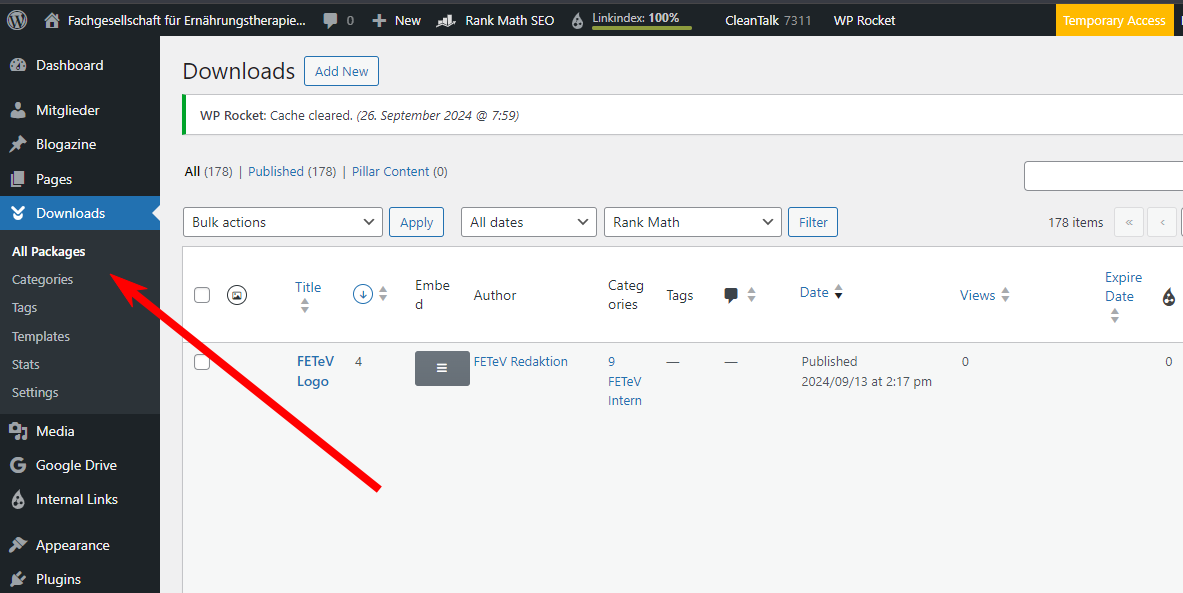
Task: Click the Appearance brush icon
Action: point(18,545)
